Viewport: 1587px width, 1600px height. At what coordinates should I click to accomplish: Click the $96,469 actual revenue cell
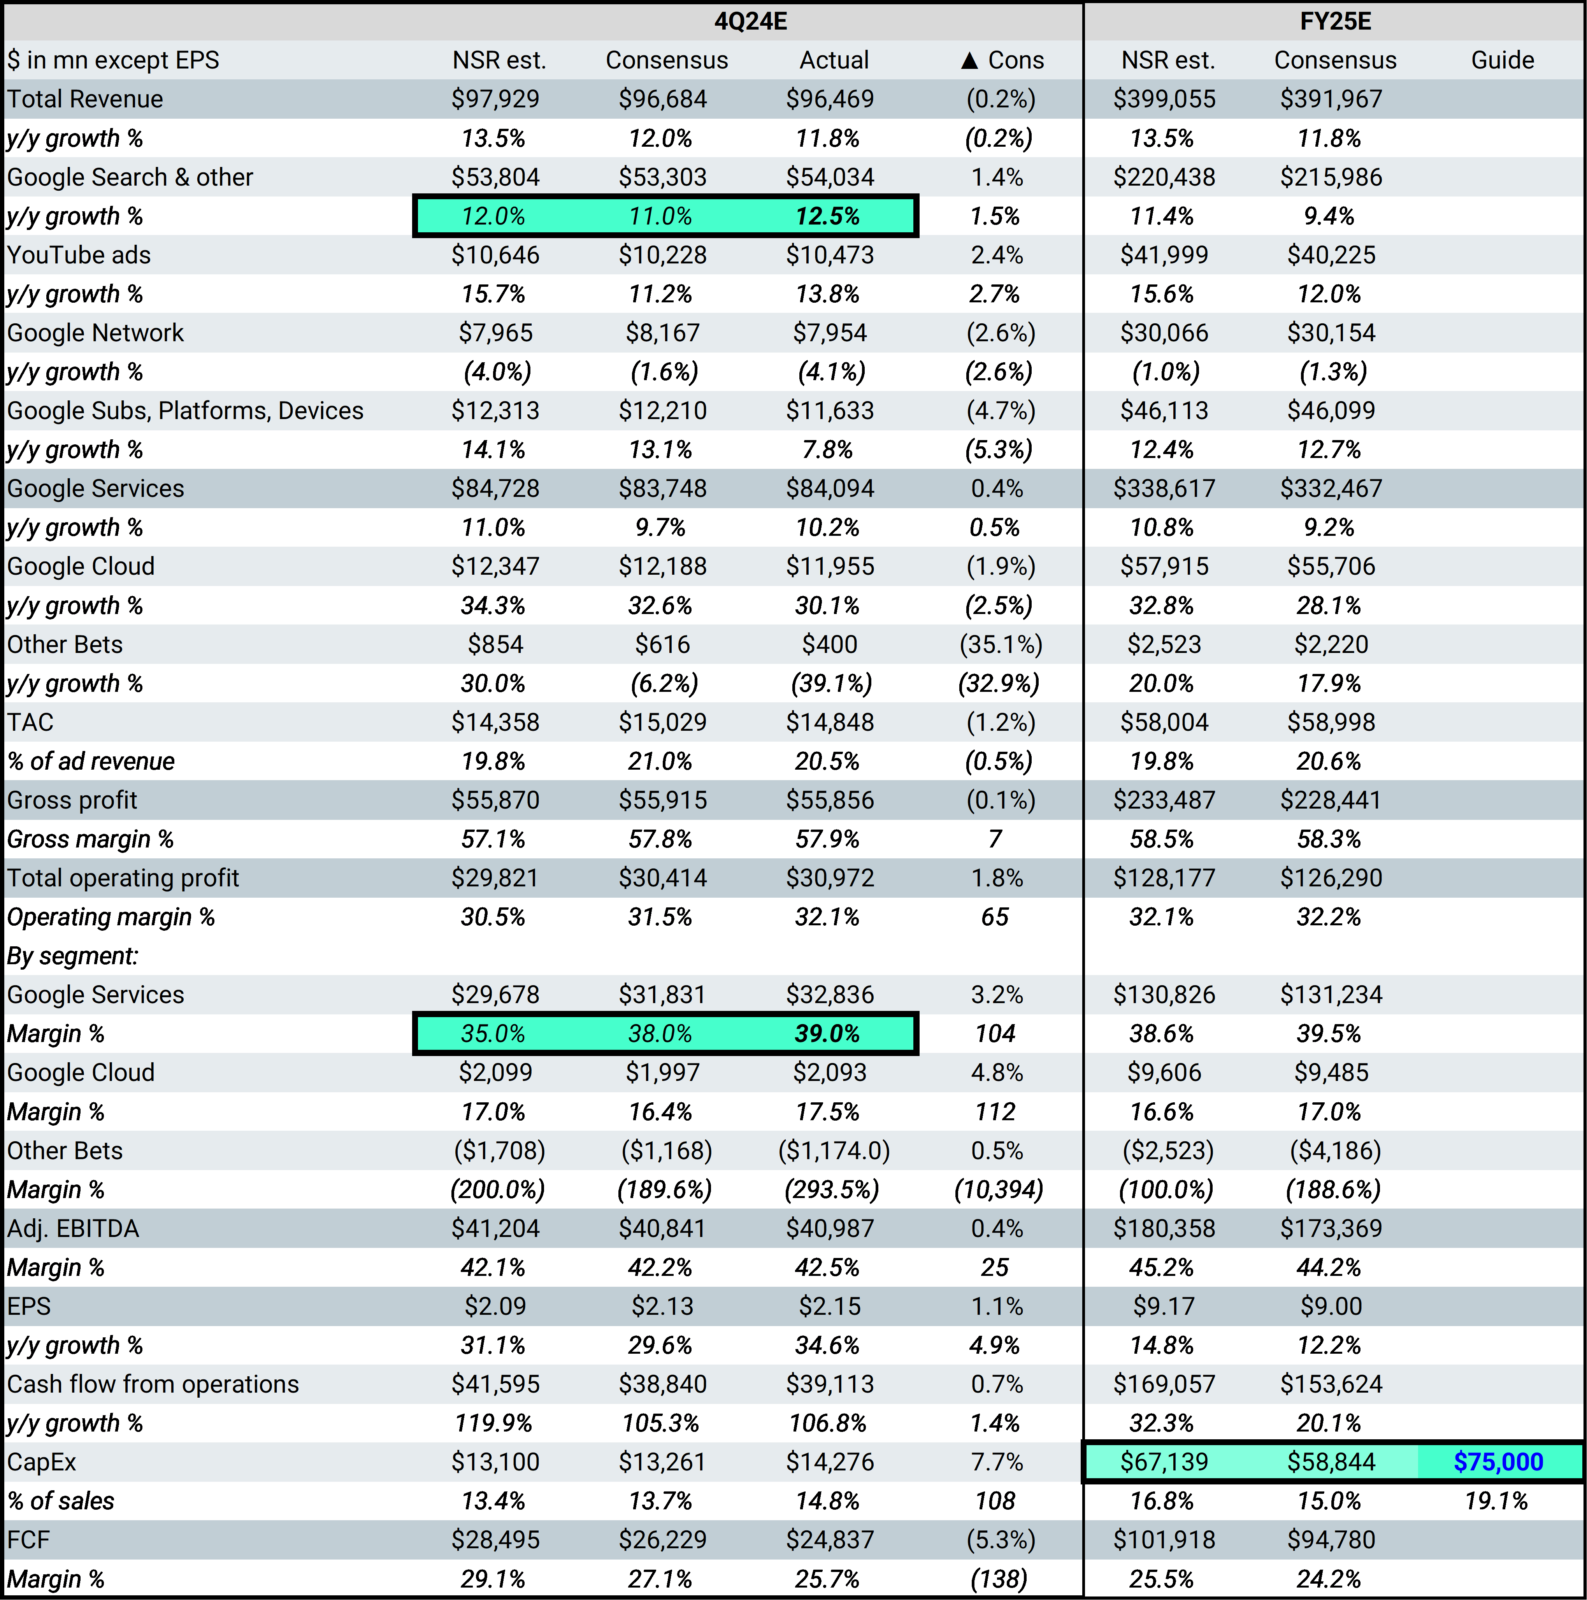coord(829,99)
